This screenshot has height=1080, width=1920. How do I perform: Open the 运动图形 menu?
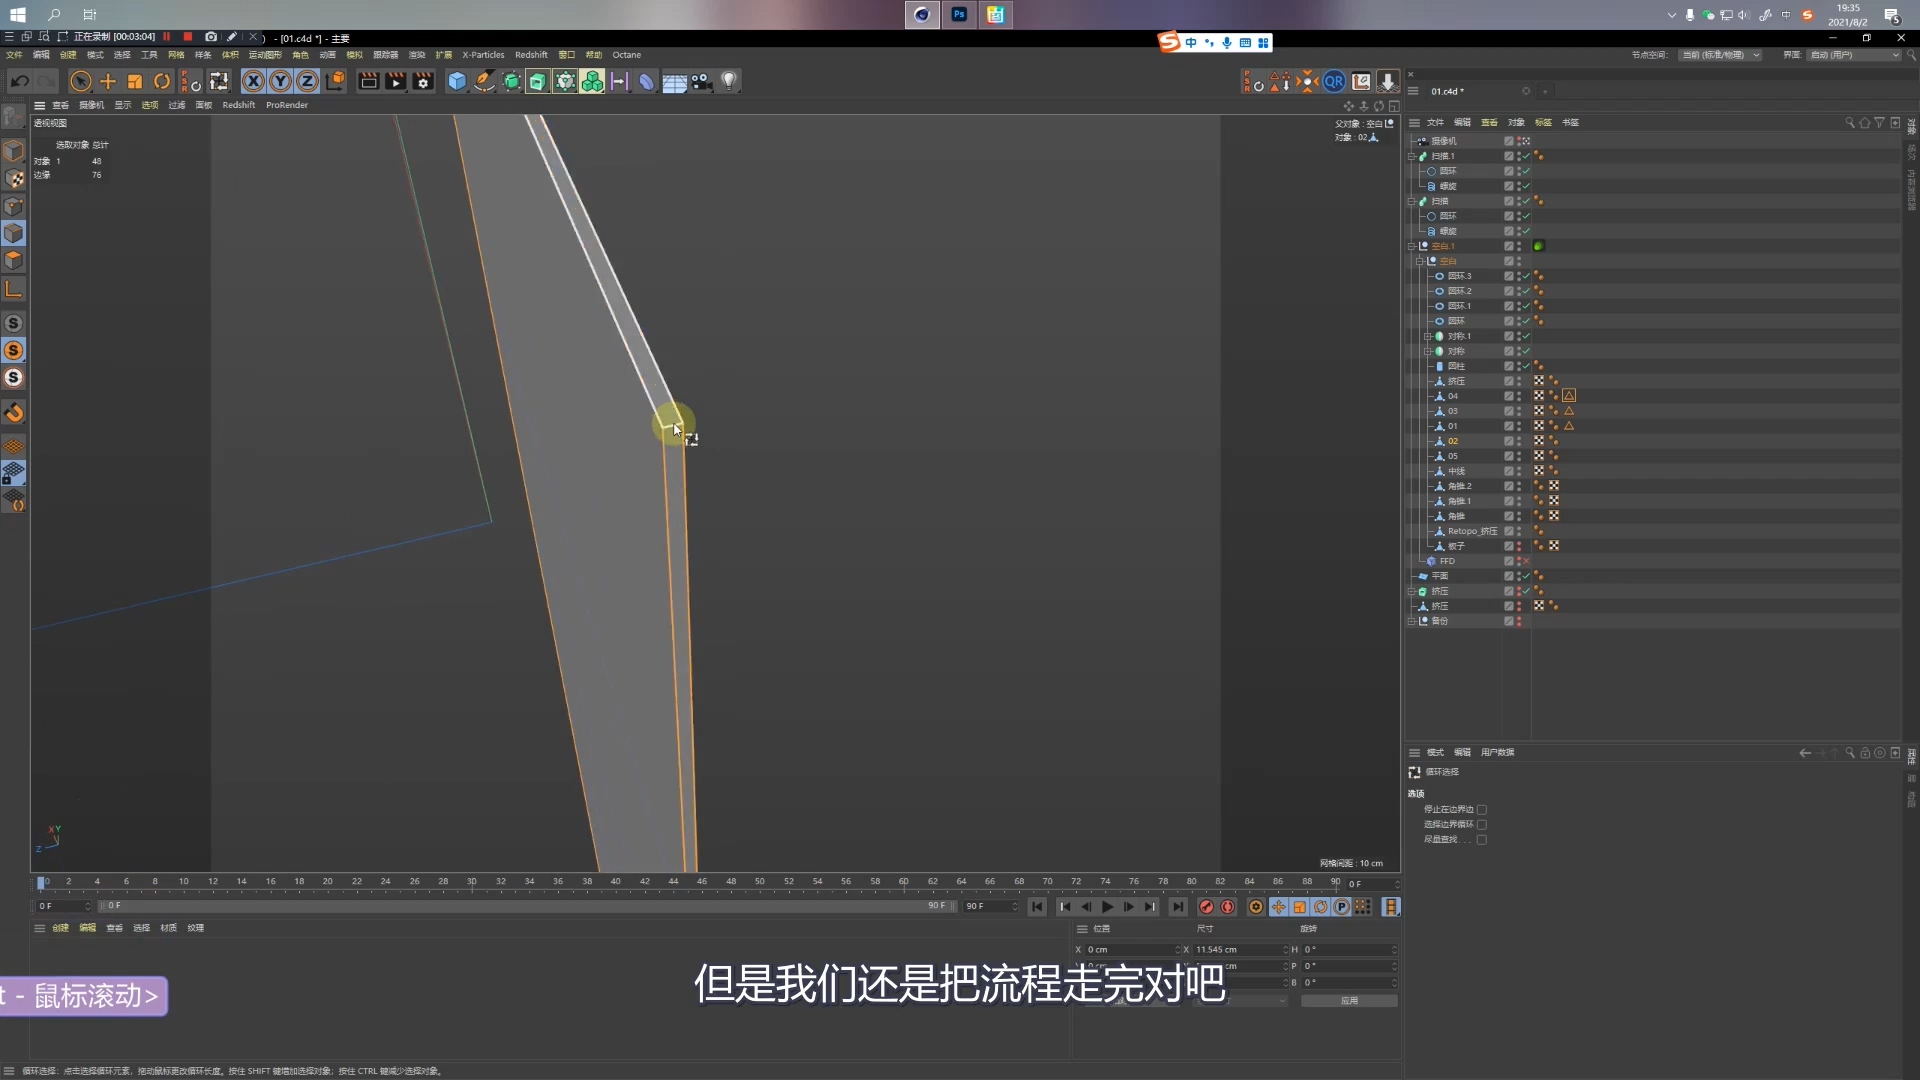click(x=265, y=55)
